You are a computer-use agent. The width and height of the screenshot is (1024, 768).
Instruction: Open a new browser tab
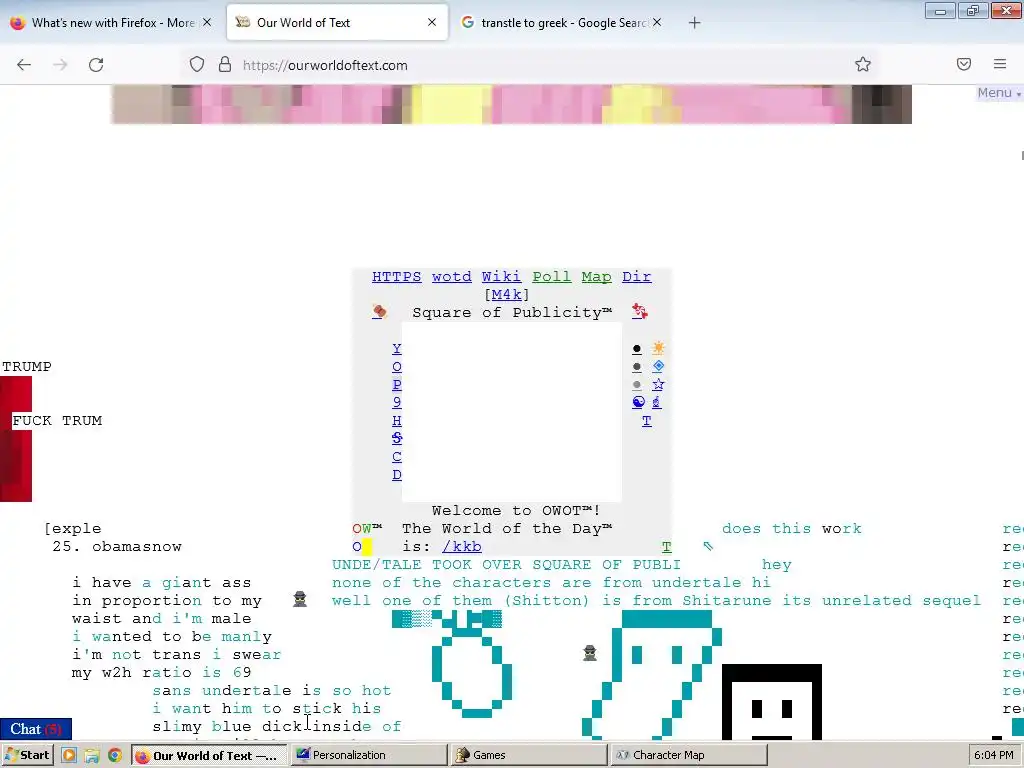[694, 23]
